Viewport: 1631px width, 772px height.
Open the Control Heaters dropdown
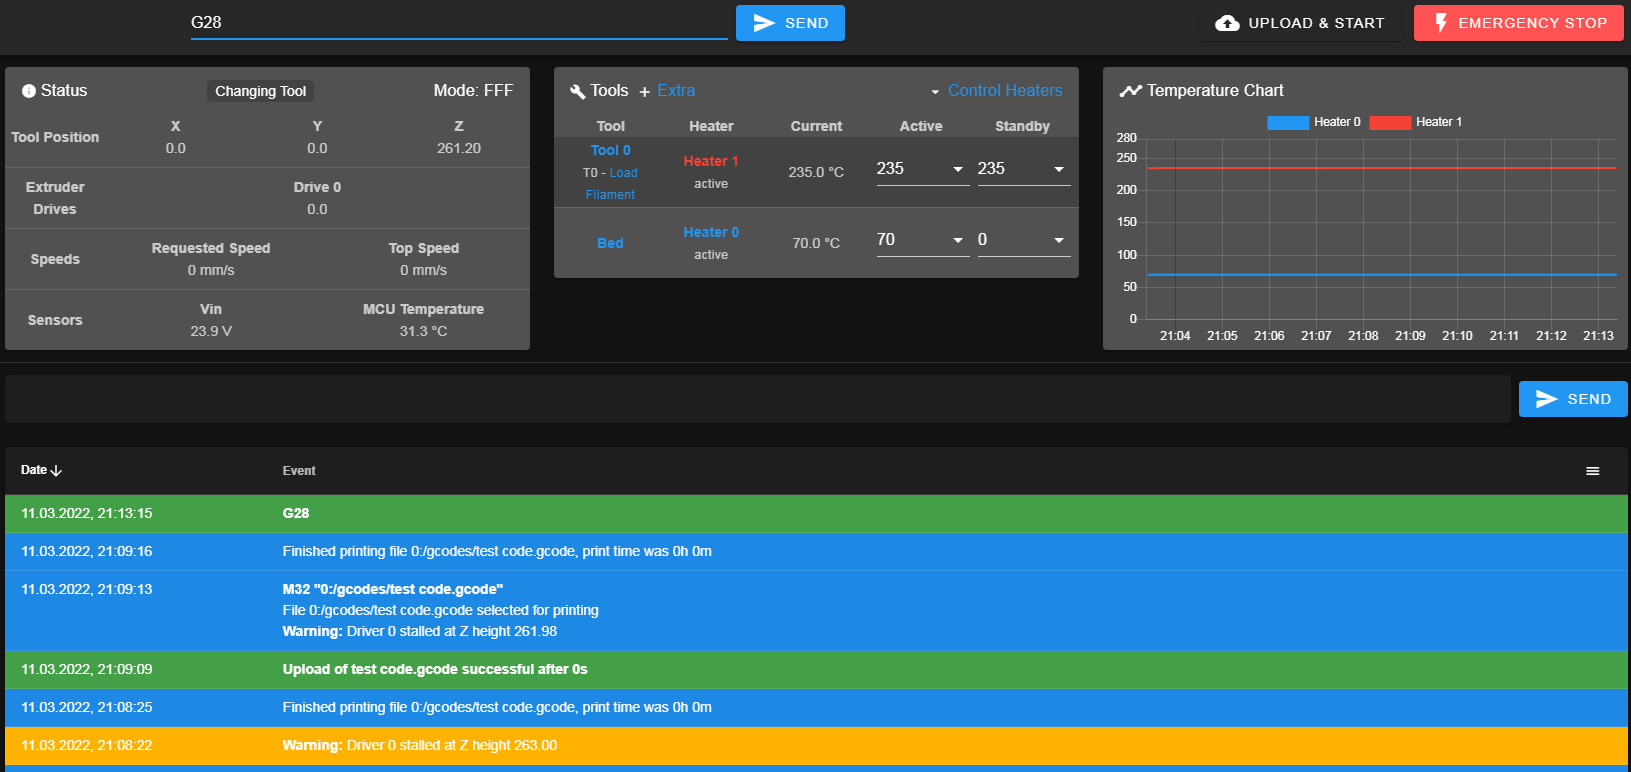(x=996, y=90)
